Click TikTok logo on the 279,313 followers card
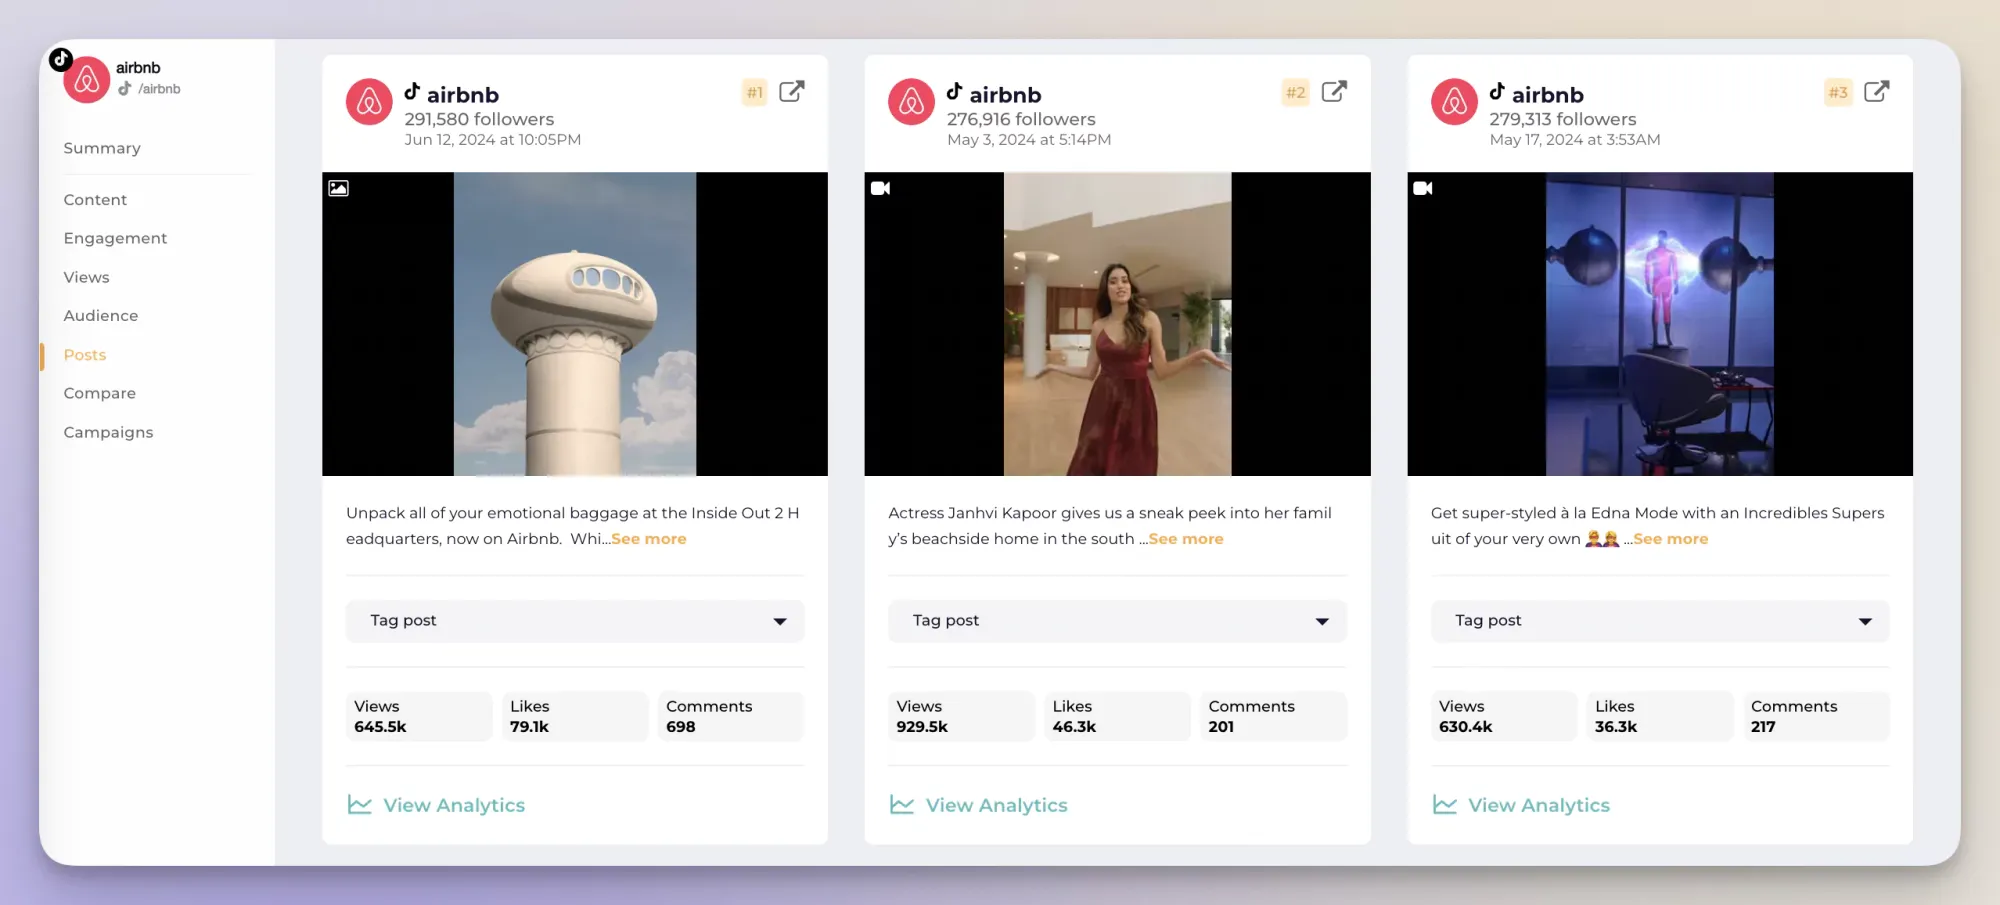The image size is (2000, 905). click(x=1497, y=92)
